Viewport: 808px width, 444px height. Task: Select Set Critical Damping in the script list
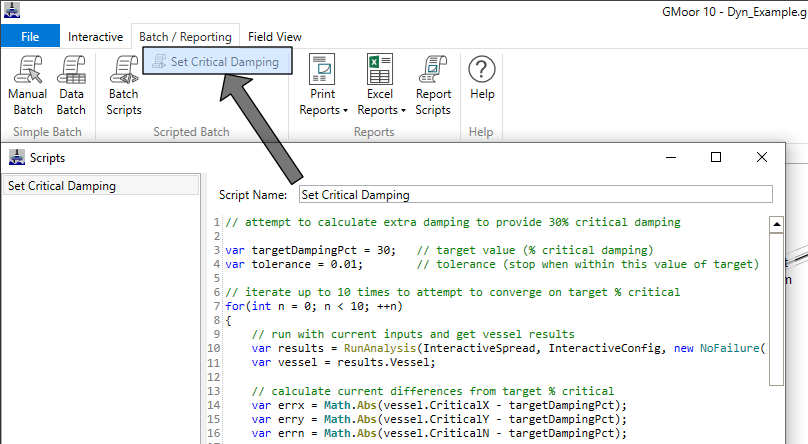pos(101,185)
